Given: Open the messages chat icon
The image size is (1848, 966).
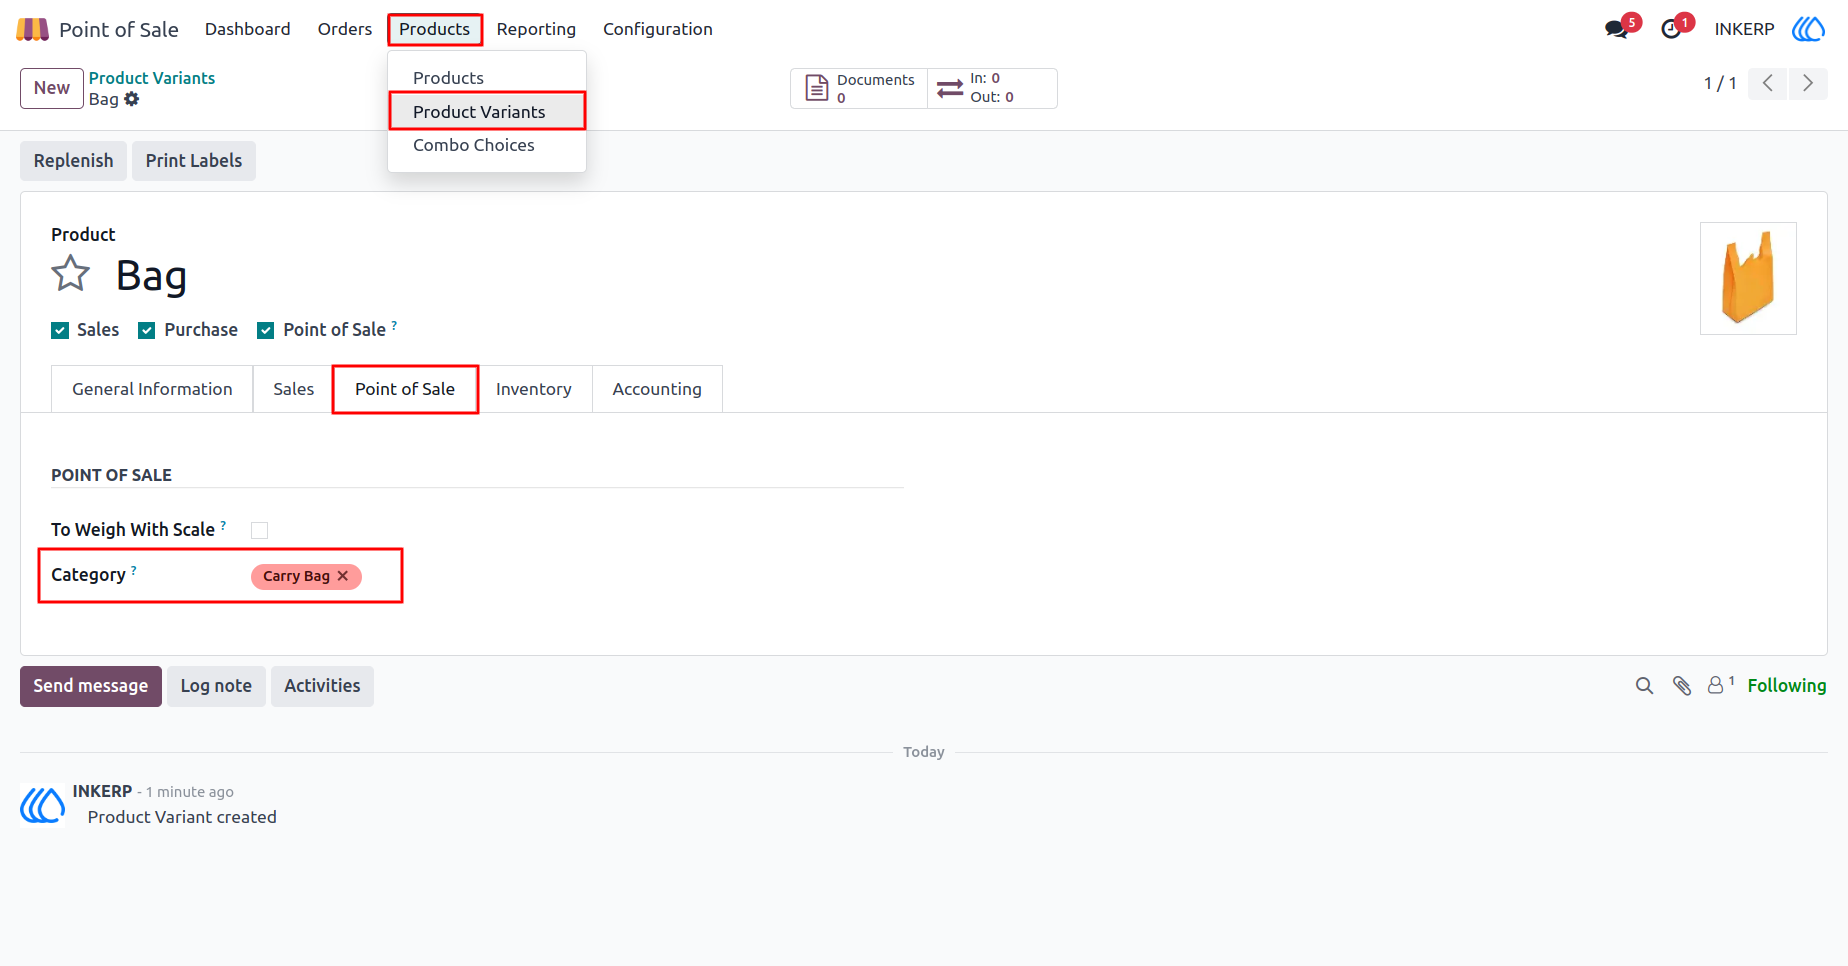Looking at the screenshot, I should pos(1616,29).
